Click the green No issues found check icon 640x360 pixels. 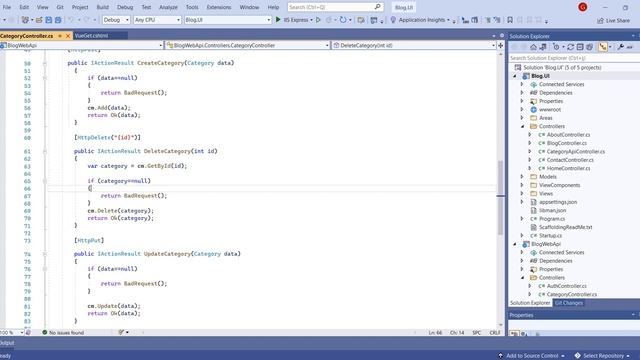(45, 332)
